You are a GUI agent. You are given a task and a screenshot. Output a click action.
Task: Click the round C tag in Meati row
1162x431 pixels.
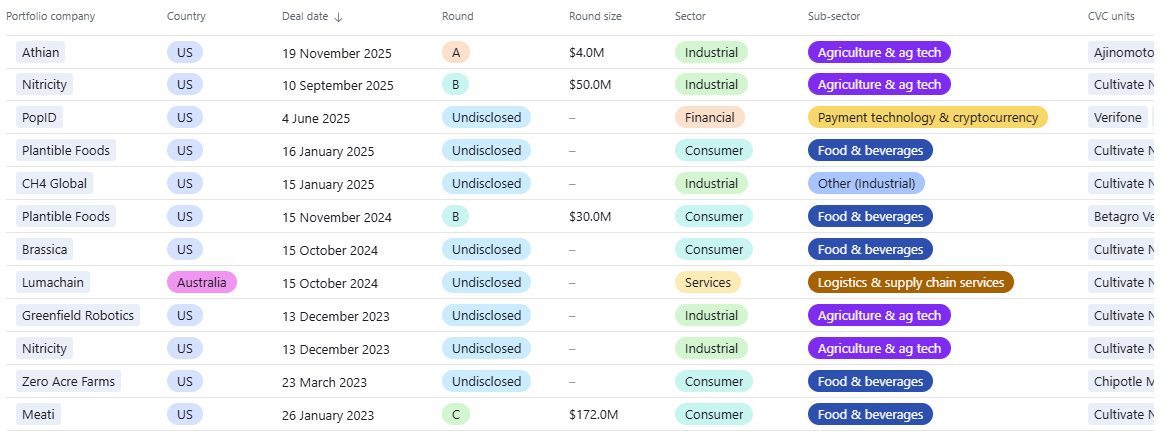pos(455,415)
